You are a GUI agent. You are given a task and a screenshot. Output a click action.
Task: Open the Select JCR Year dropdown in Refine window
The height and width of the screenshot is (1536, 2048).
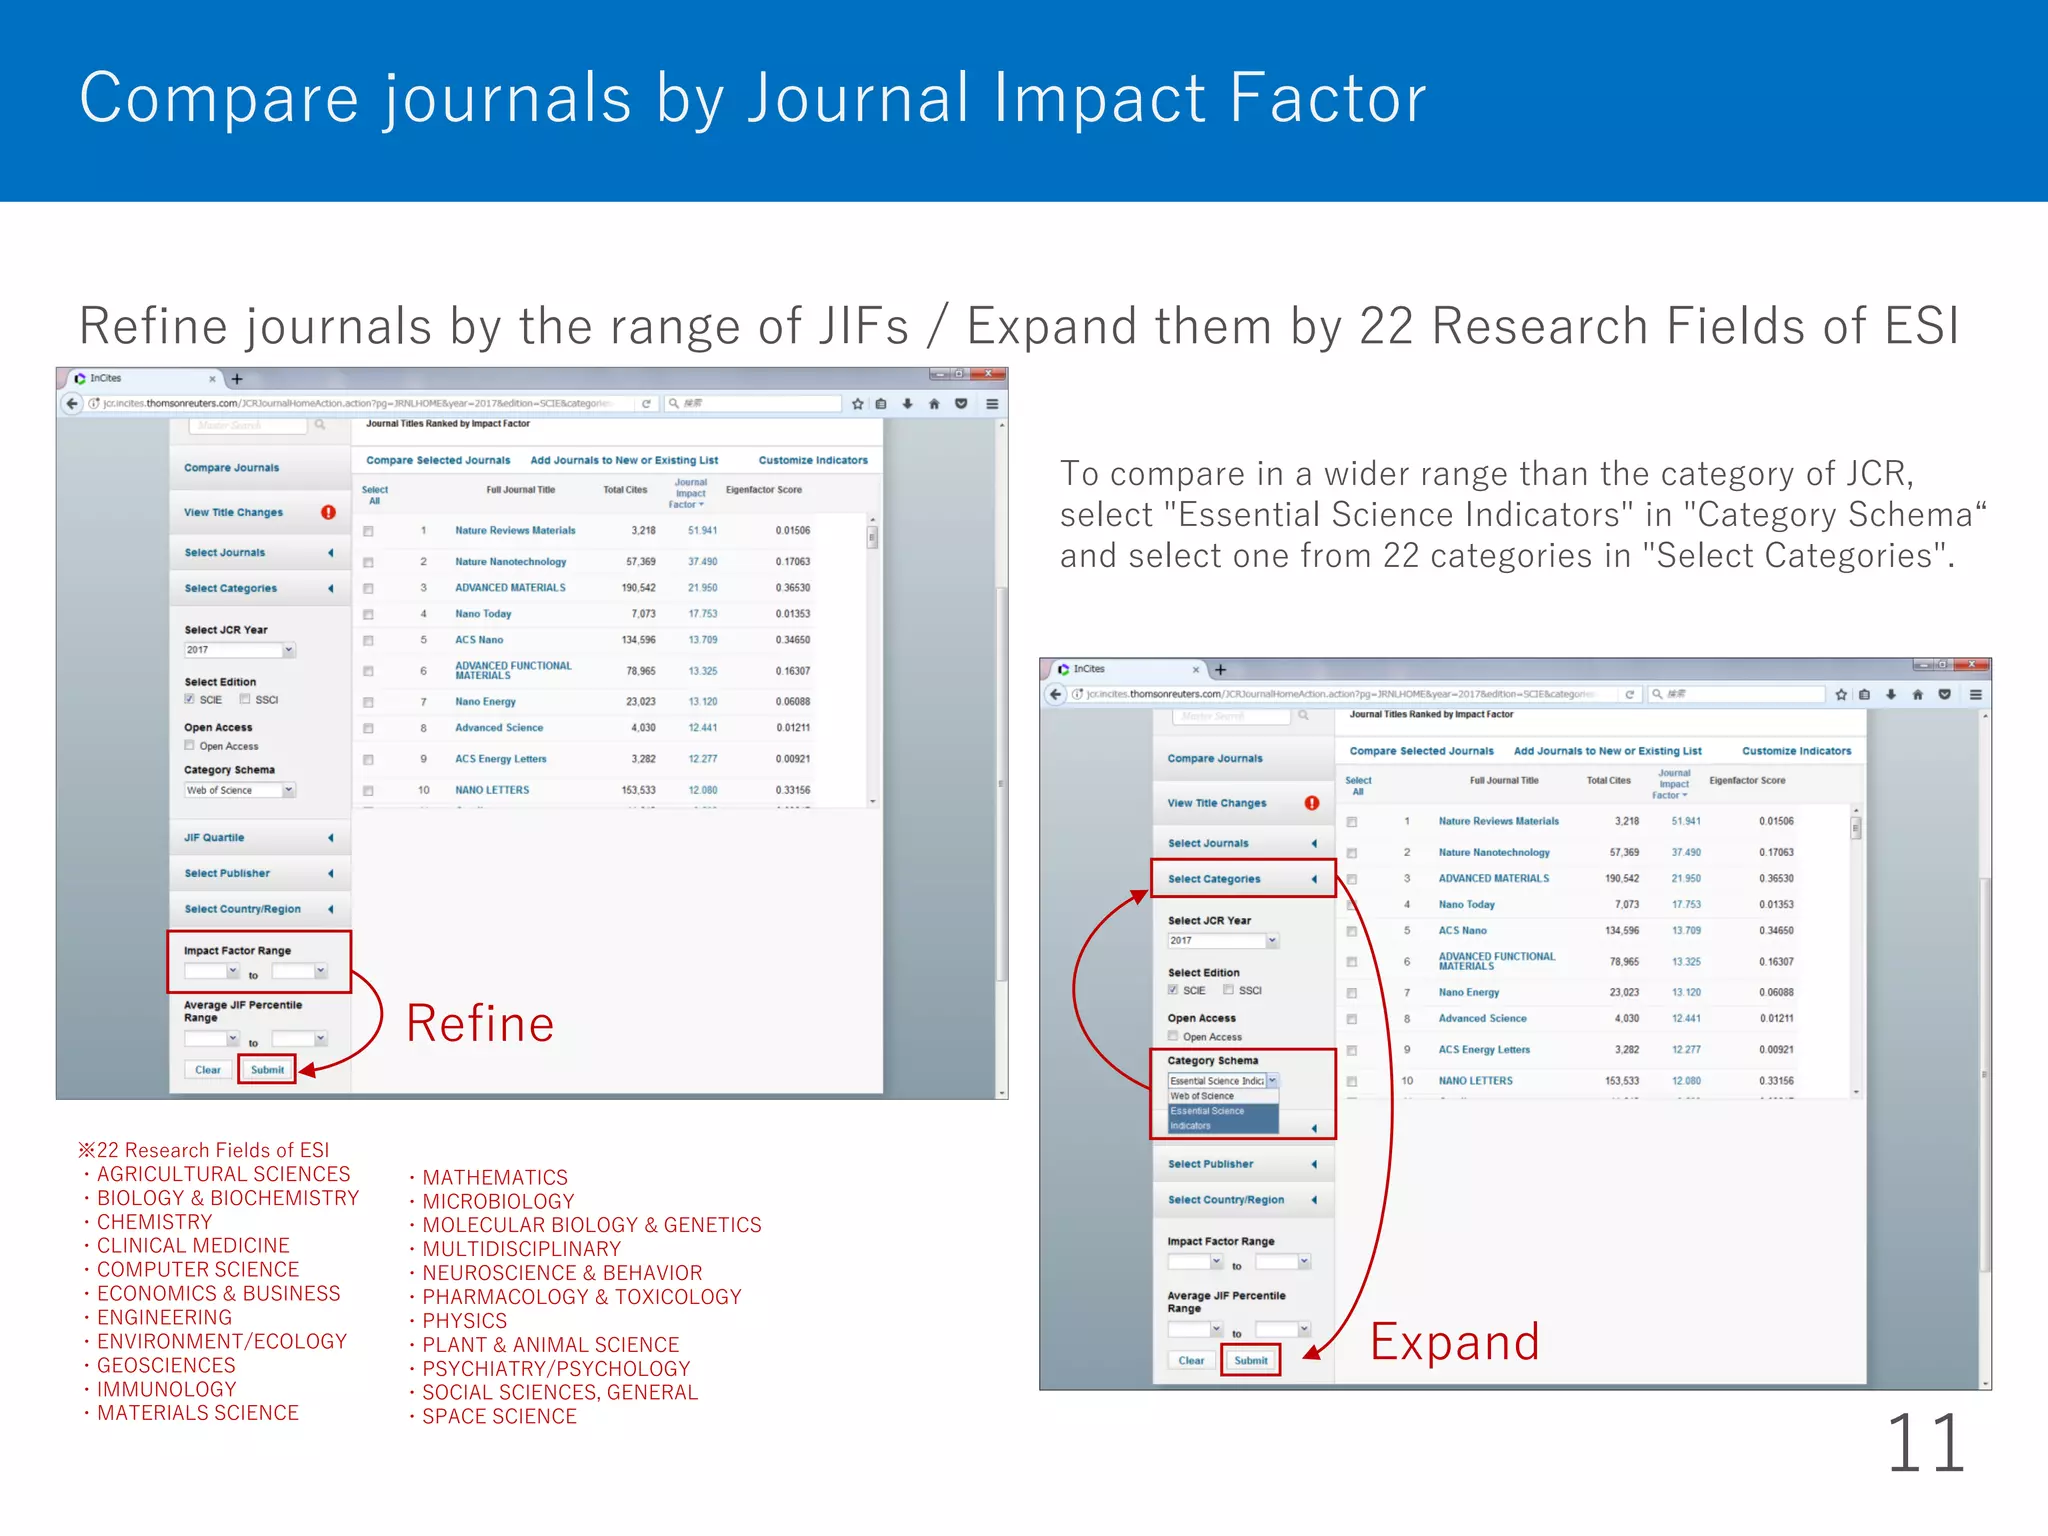(240, 650)
